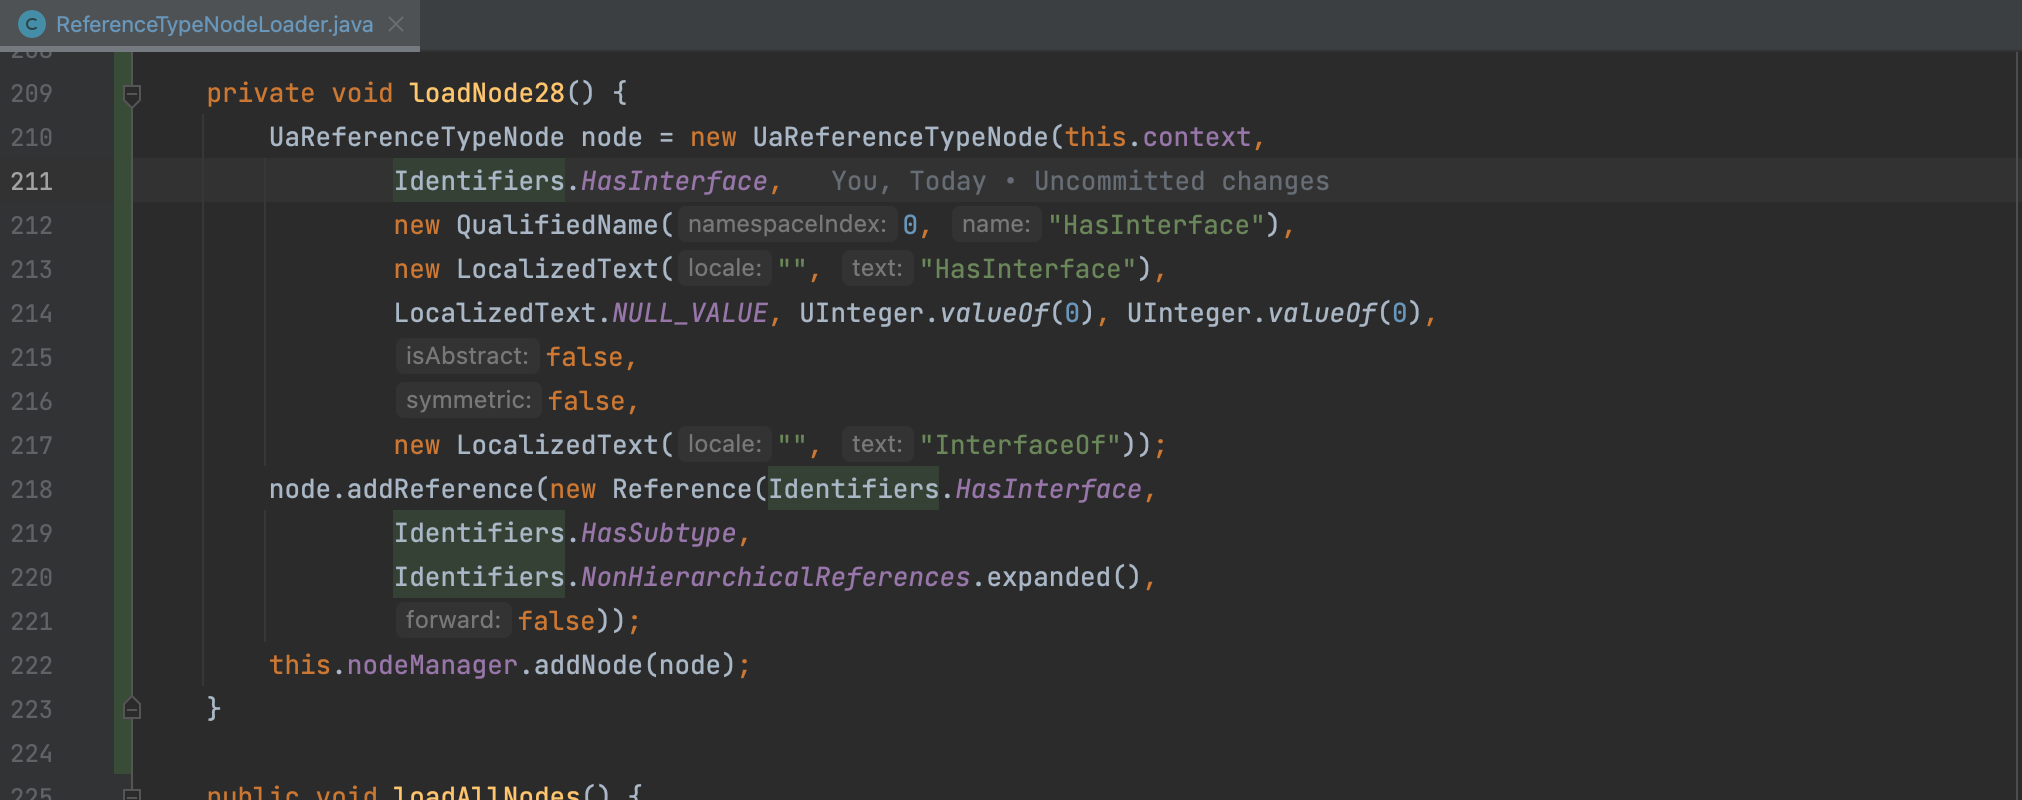This screenshot has width=2022, height=800.
Task: Click the isAbstract: parameter hint
Action: point(467,356)
